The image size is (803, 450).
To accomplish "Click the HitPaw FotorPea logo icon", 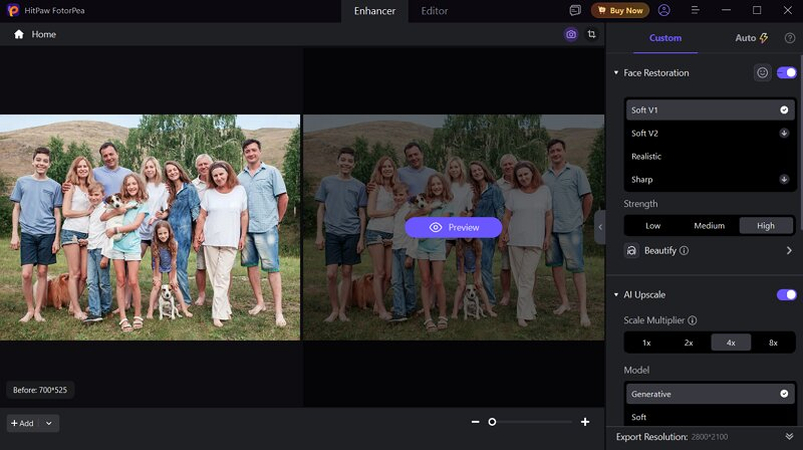I will pos(13,10).
